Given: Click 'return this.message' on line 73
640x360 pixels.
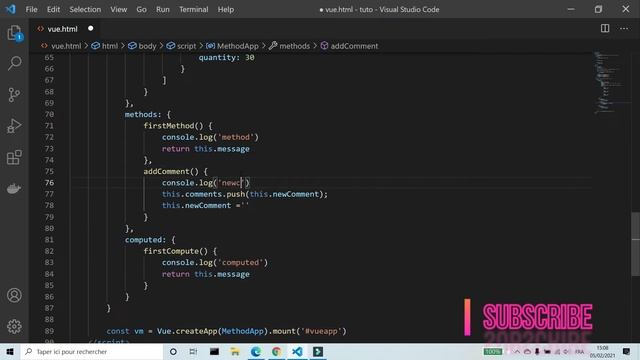Looking at the screenshot, I should pyautogui.click(x=206, y=149).
